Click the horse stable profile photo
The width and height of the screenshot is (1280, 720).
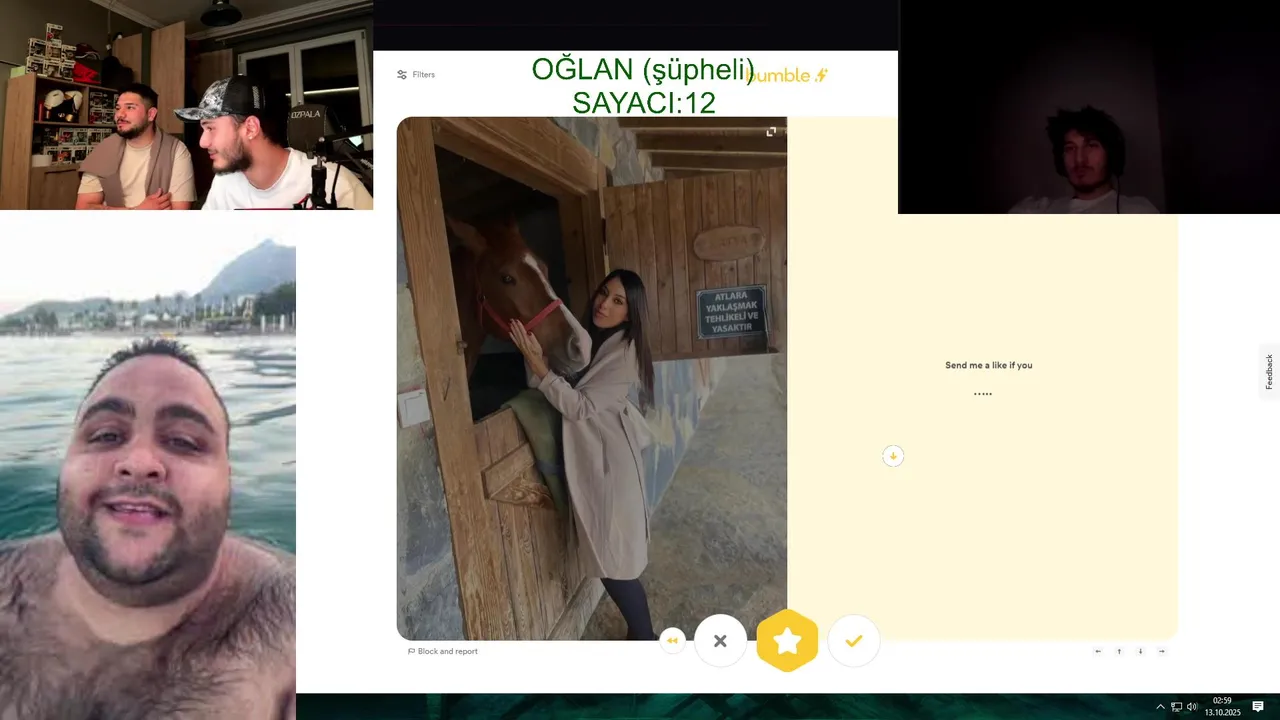click(592, 378)
